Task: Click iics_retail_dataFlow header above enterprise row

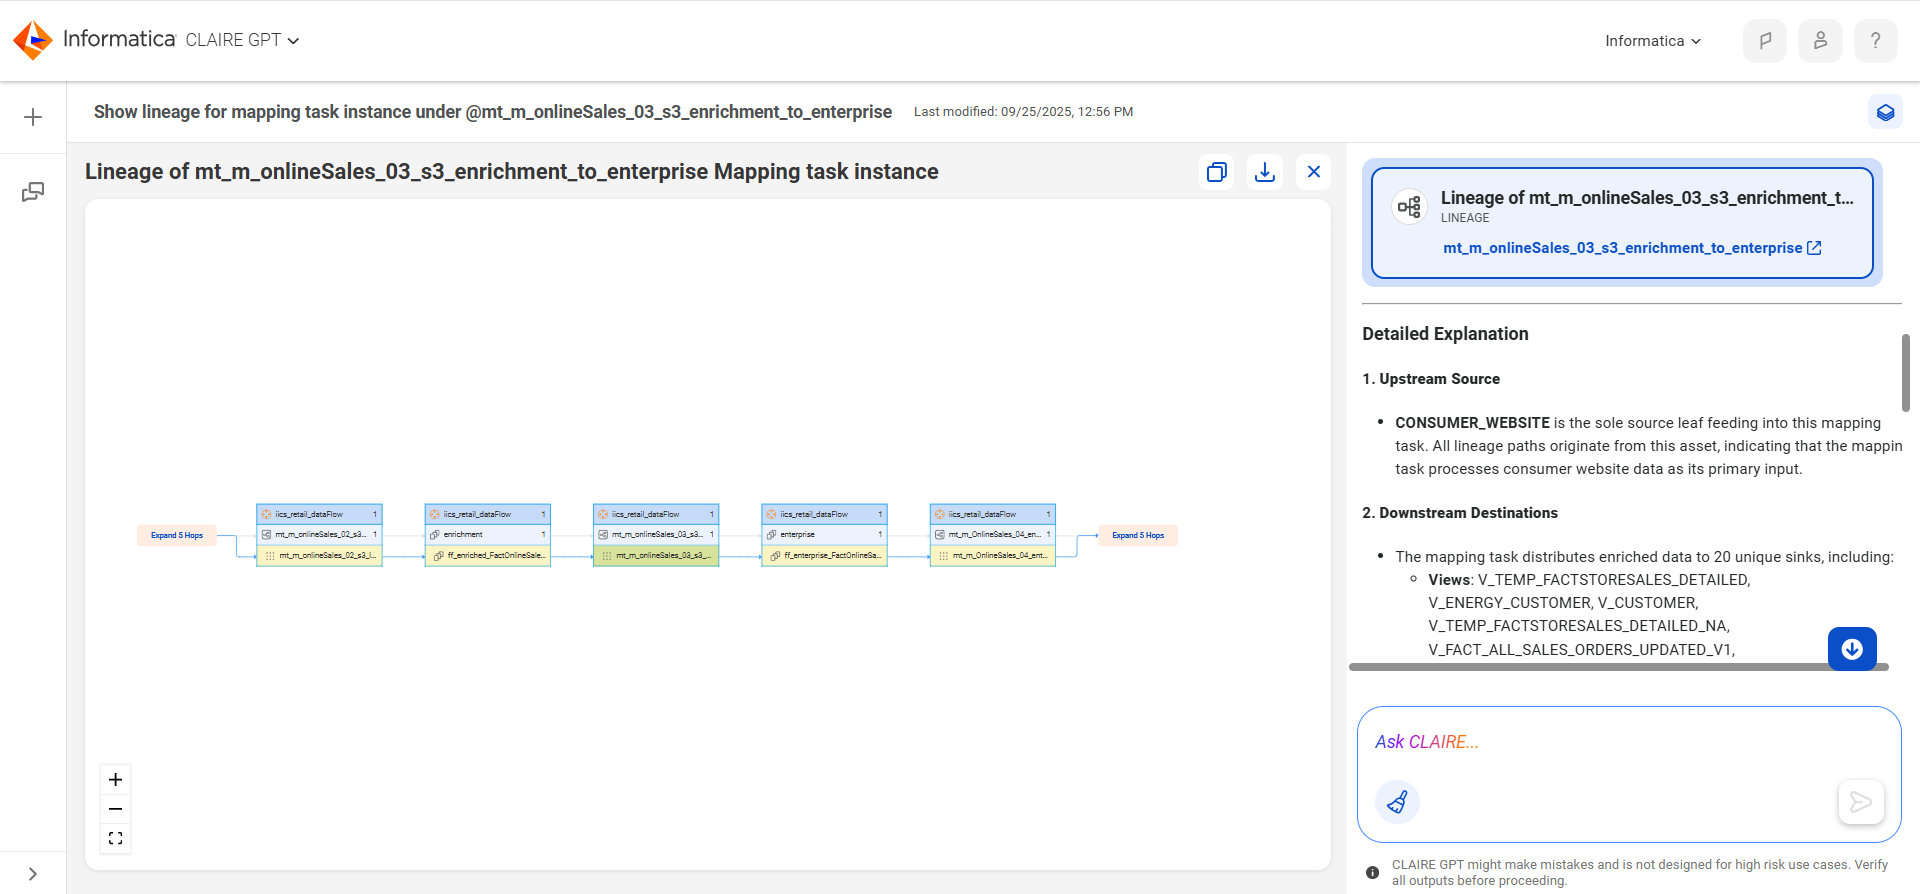Action: click(x=824, y=514)
